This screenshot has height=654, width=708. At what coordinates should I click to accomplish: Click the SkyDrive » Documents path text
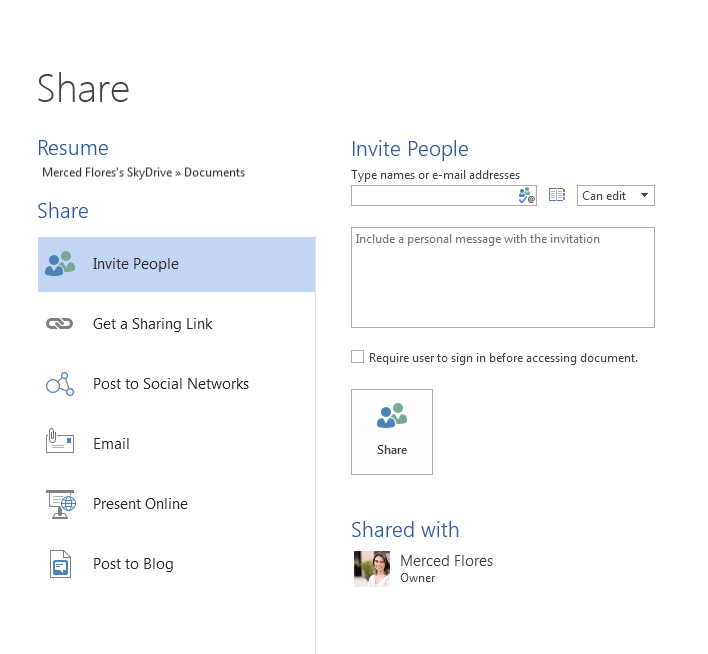143,172
